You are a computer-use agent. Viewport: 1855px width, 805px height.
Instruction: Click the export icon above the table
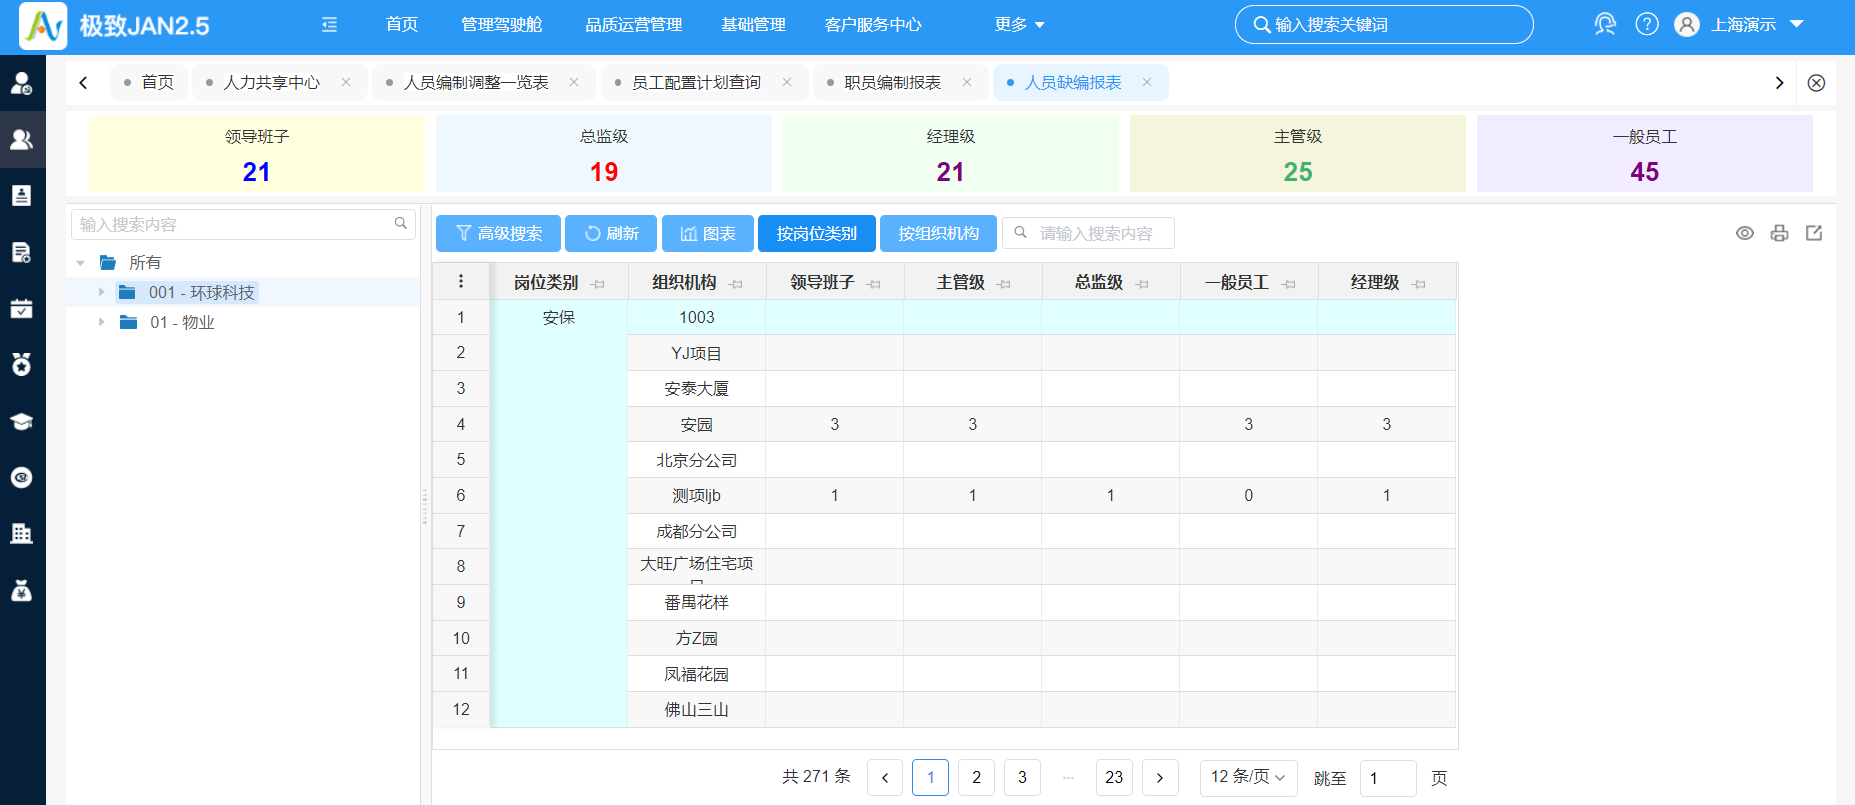(1814, 233)
